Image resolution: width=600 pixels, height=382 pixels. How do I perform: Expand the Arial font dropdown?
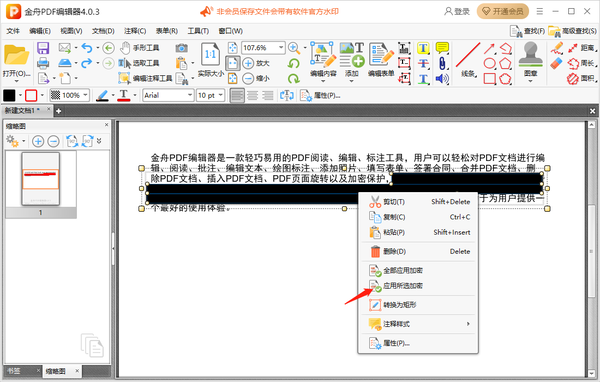(x=190, y=95)
